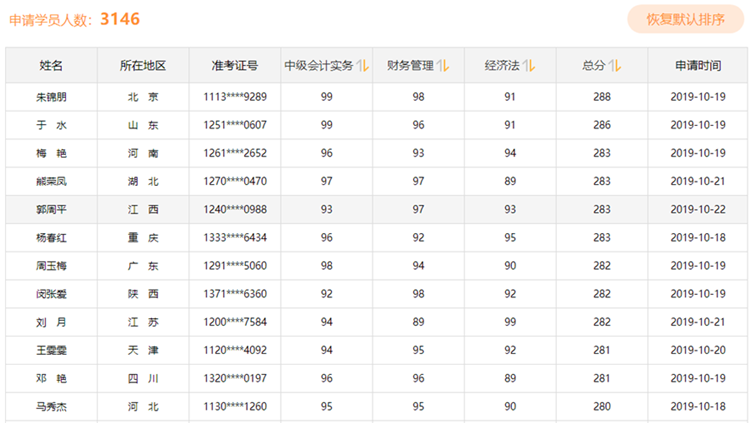
Task: Select the 所在地区 column header
Action: 142,66
